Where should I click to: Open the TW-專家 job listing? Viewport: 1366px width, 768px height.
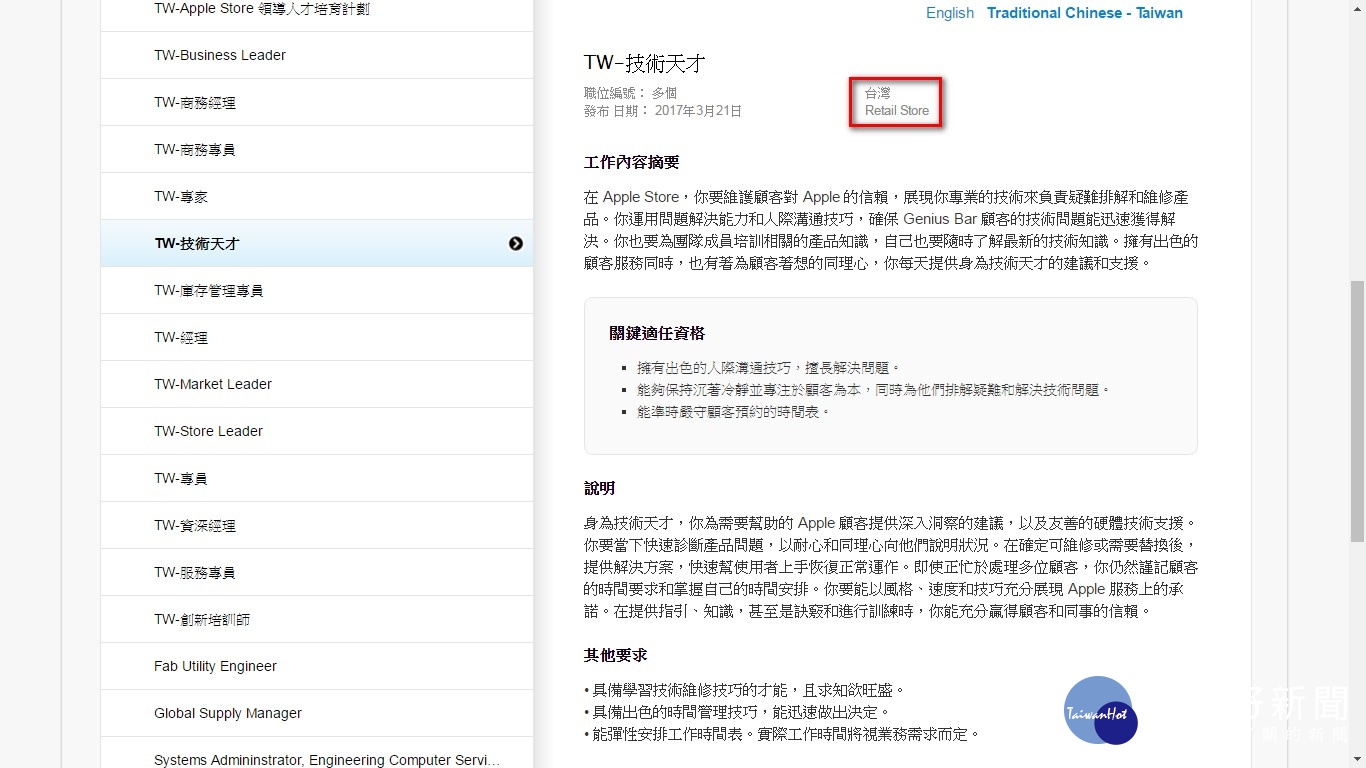[x=316, y=196]
